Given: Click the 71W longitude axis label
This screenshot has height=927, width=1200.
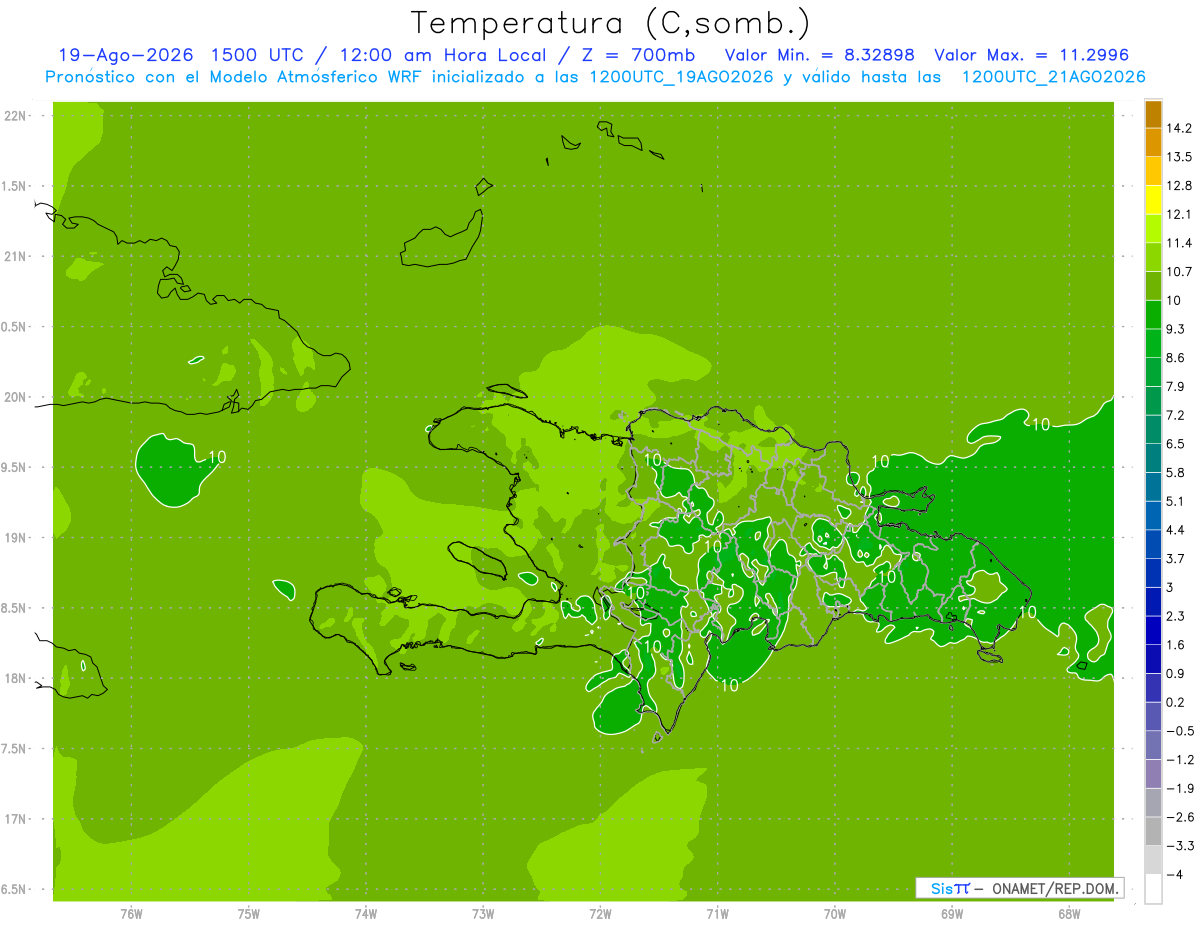Looking at the screenshot, I should coord(717,914).
